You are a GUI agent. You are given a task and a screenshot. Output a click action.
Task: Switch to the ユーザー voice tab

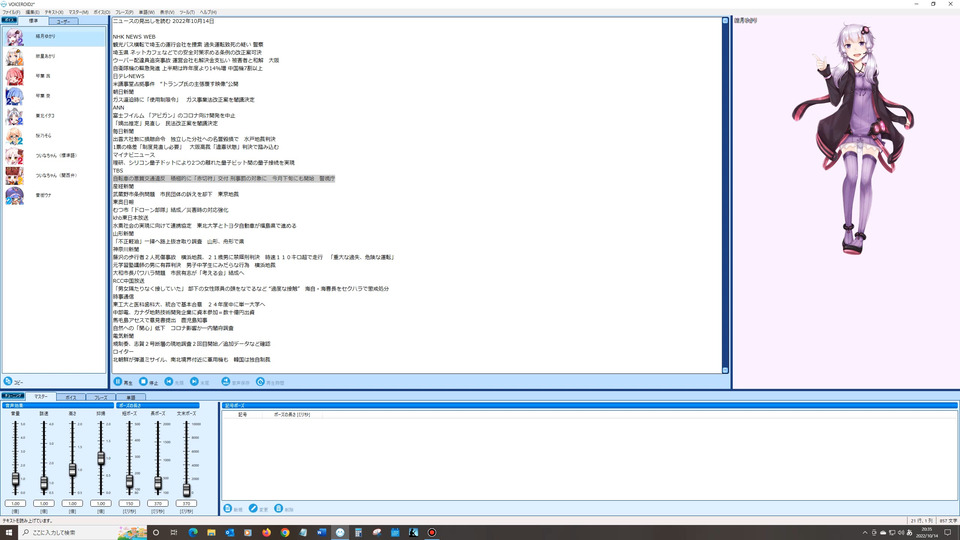pos(63,21)
